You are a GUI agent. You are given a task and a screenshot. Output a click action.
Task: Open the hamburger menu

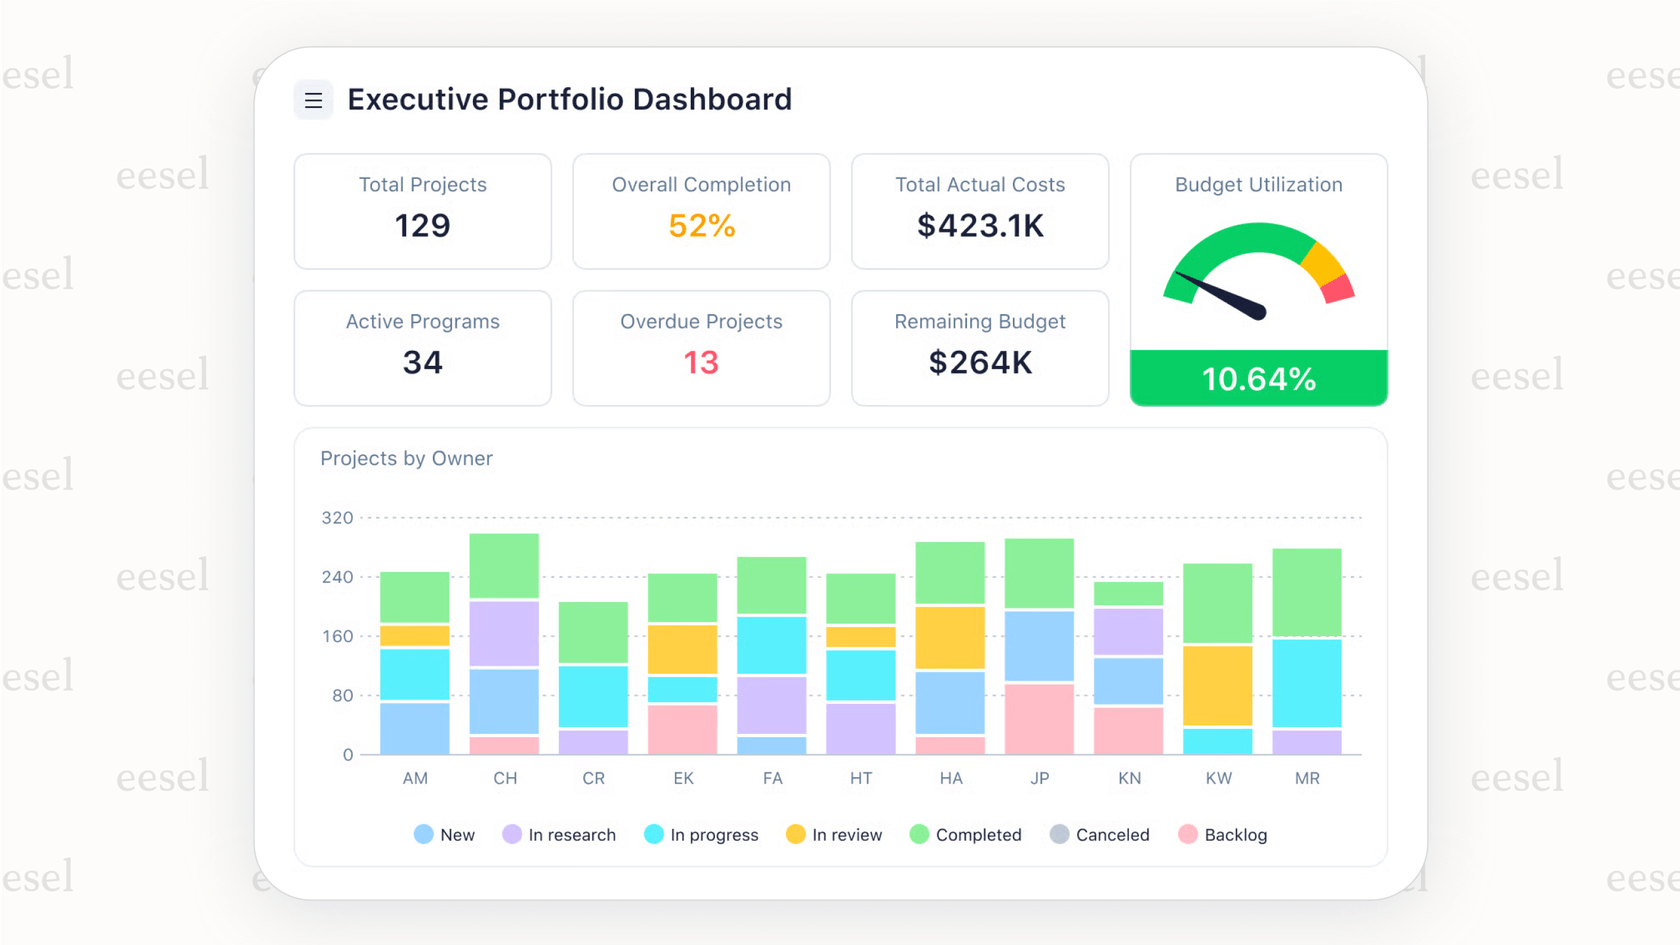313,99
